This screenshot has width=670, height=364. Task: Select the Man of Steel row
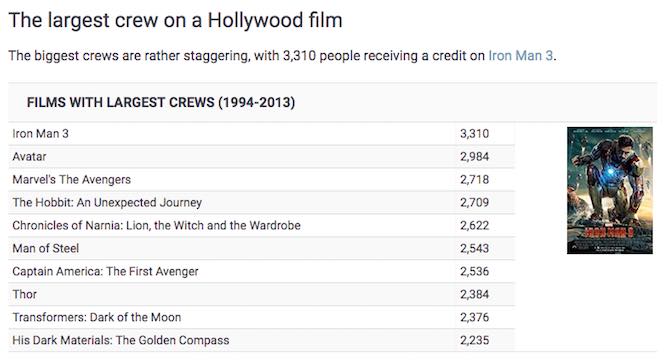pos(262,249)
